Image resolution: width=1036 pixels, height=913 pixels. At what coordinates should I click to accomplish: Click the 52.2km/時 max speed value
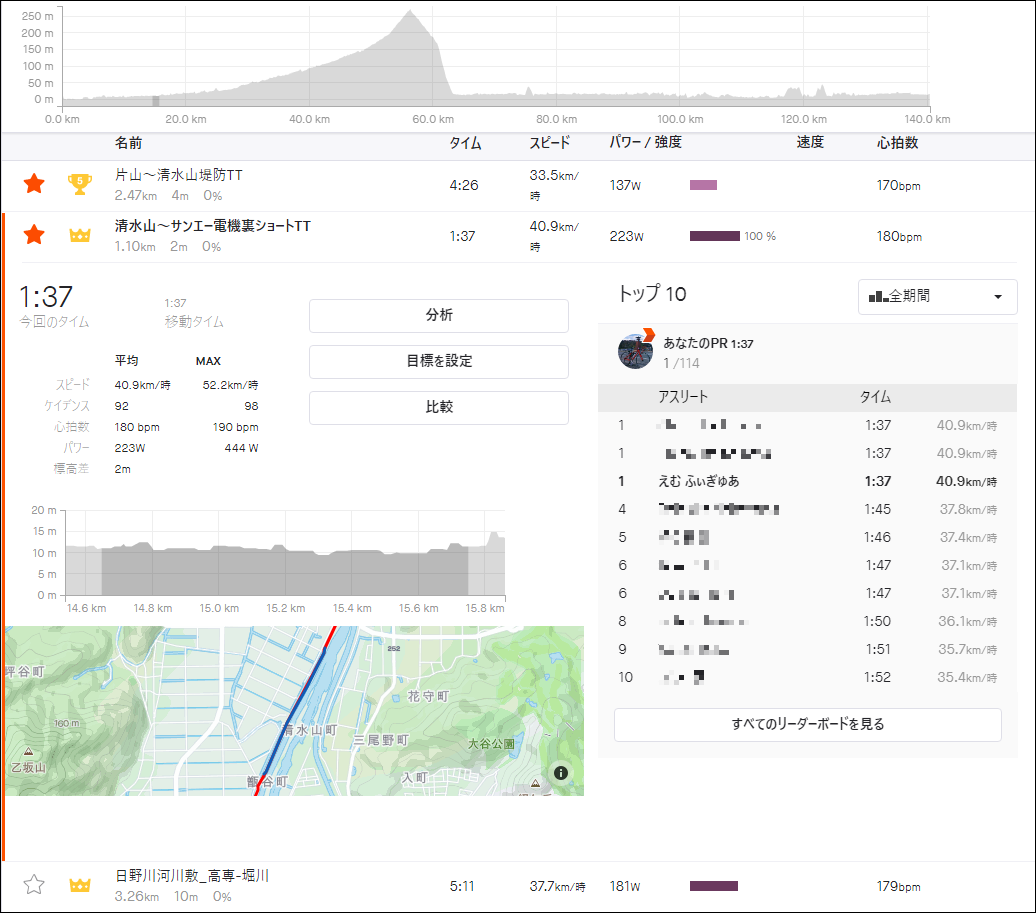tap(231, 385)
